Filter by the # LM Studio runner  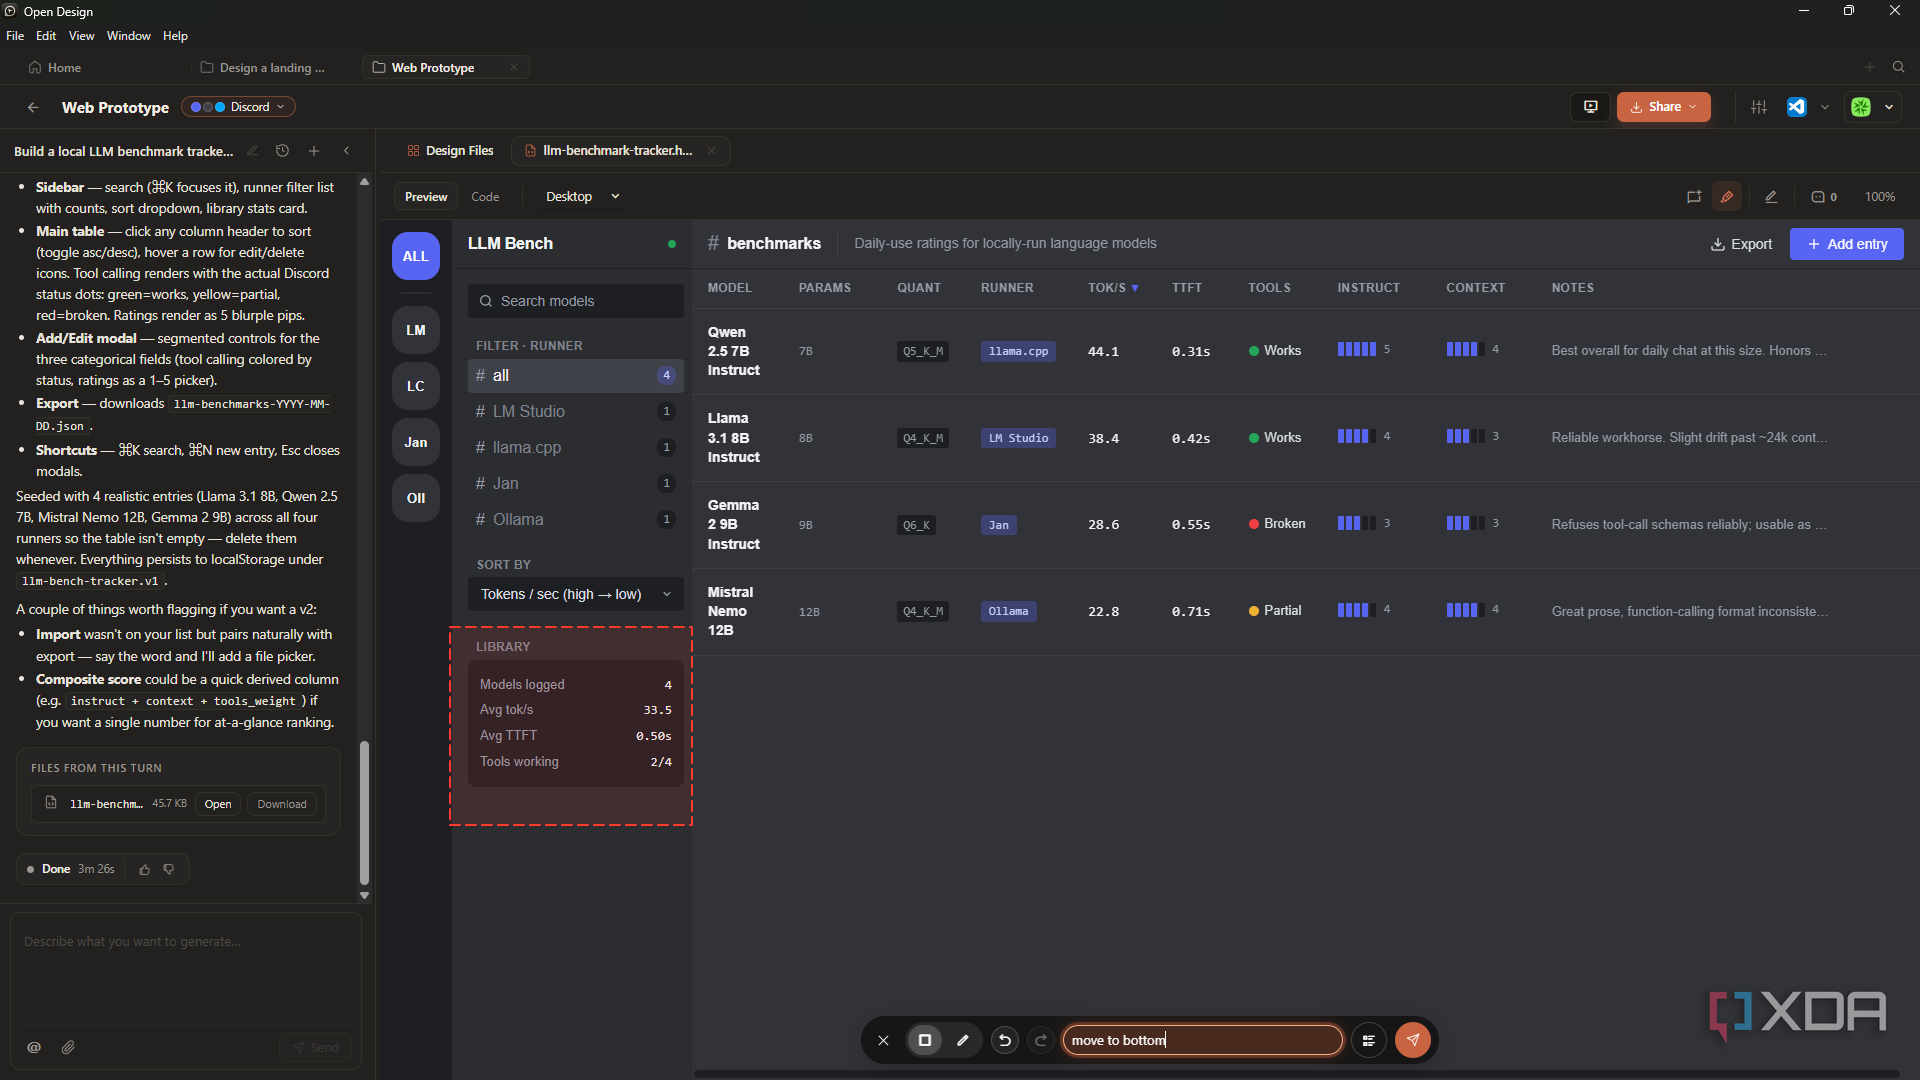click(576, 412)
